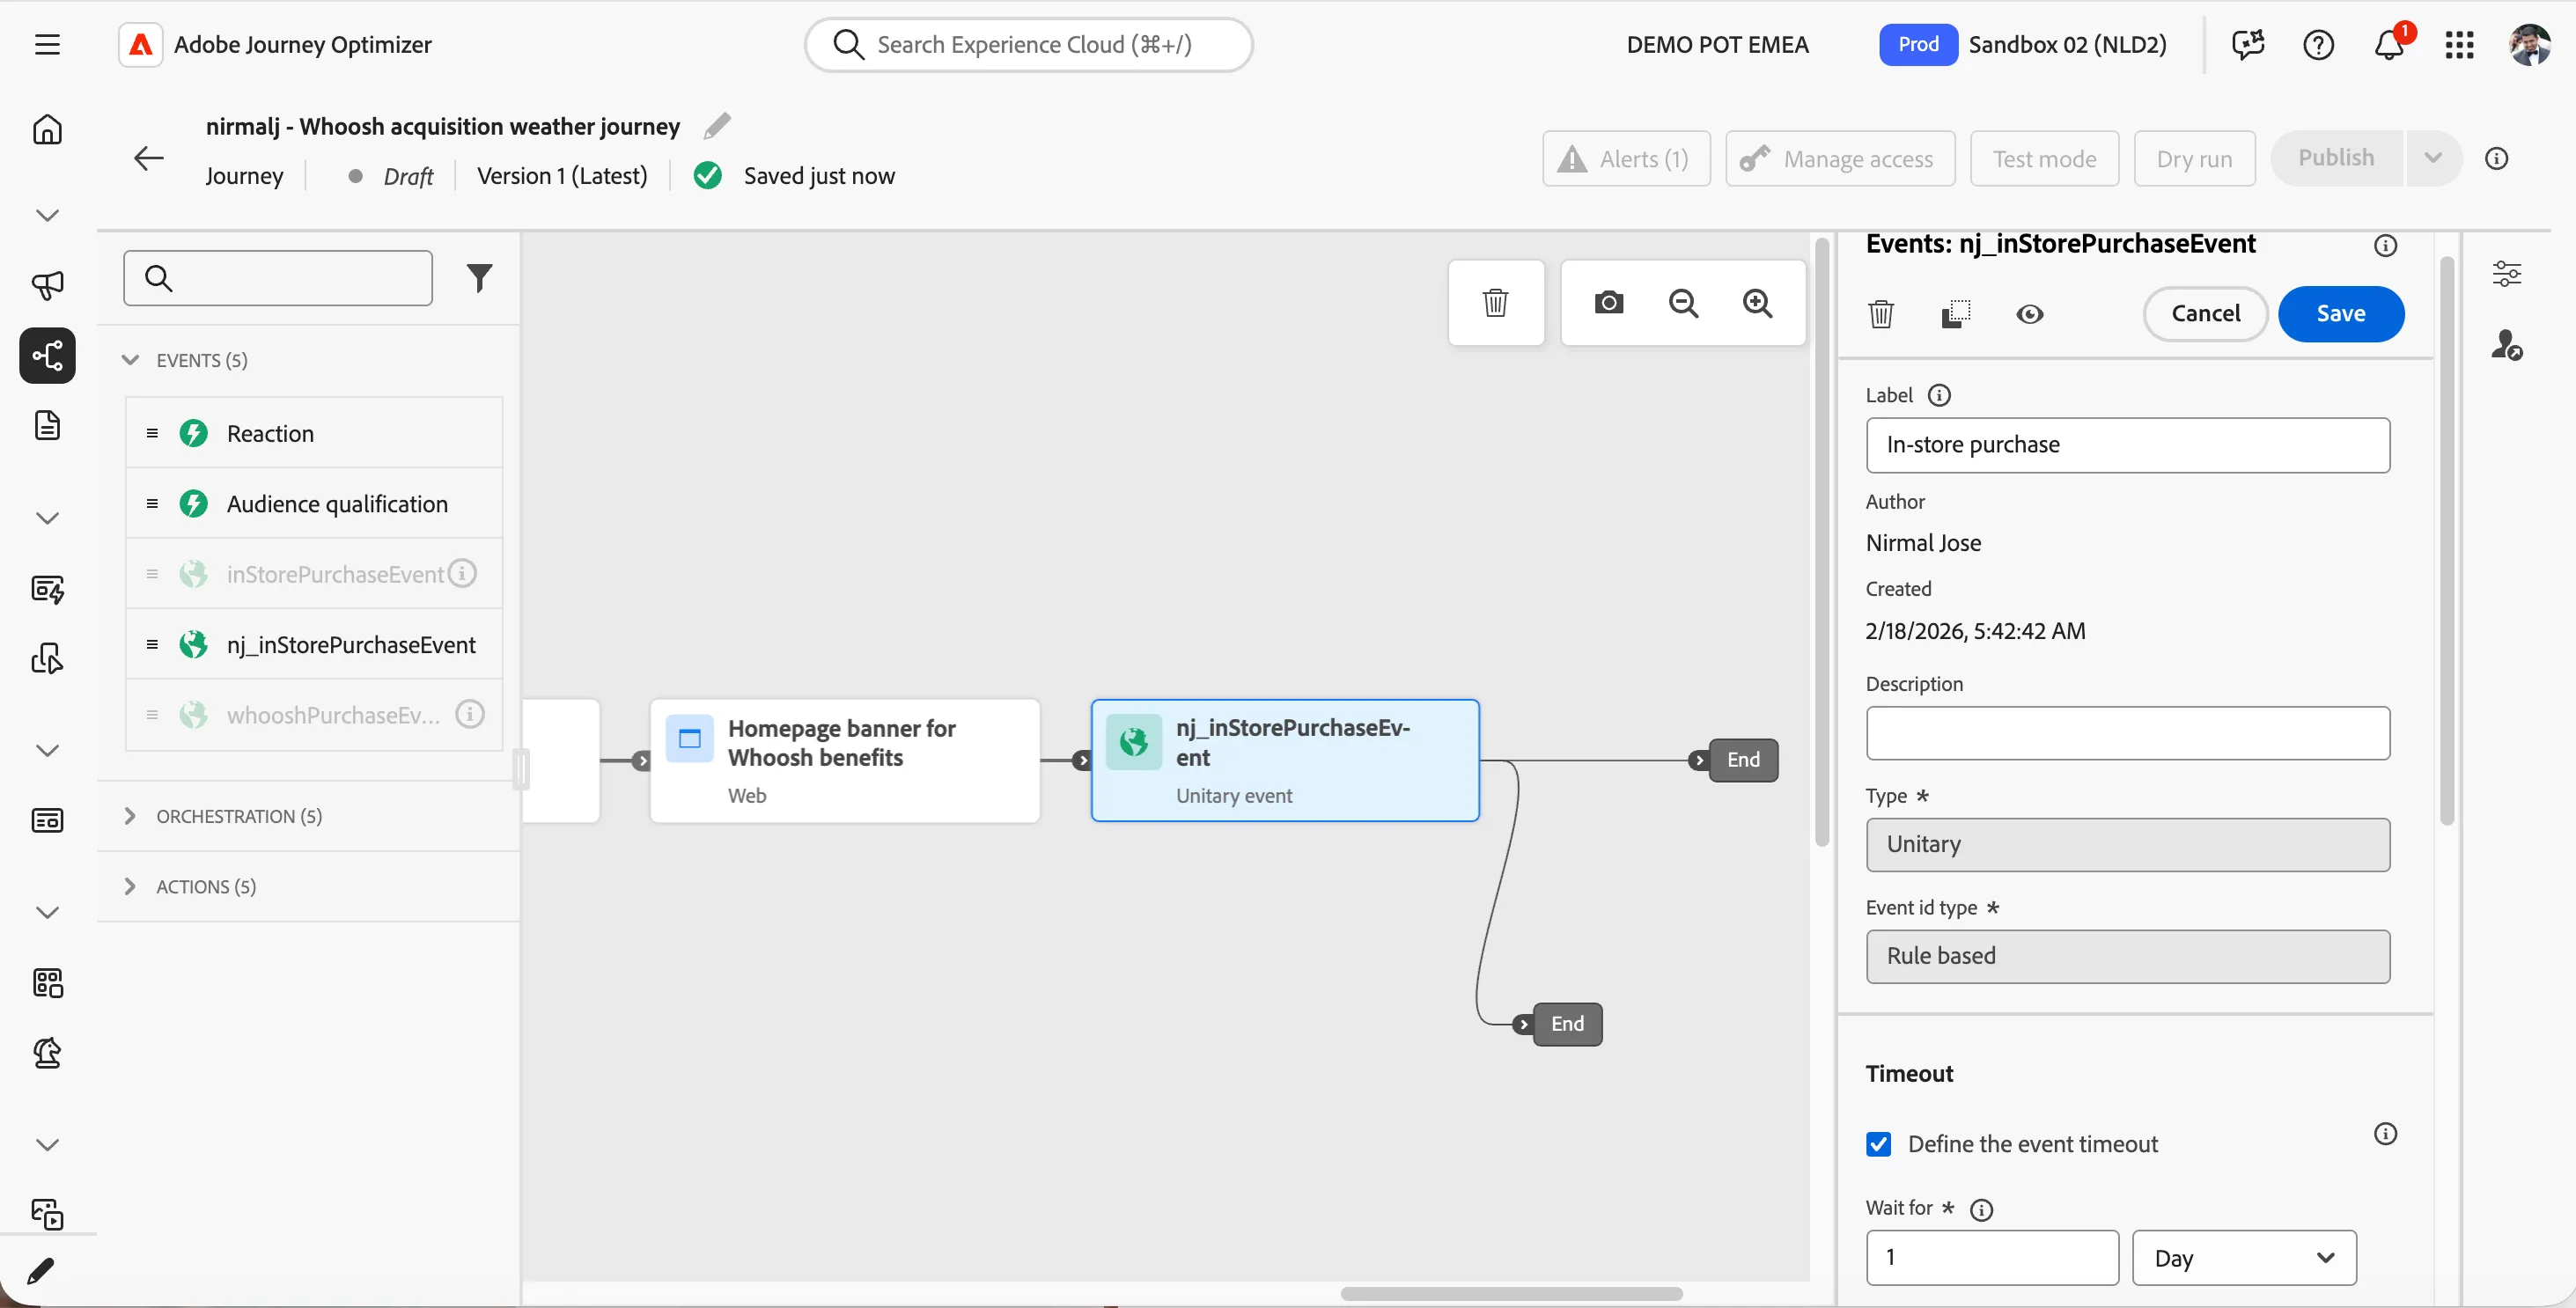Open Alerts (1)

point(1626,158)
